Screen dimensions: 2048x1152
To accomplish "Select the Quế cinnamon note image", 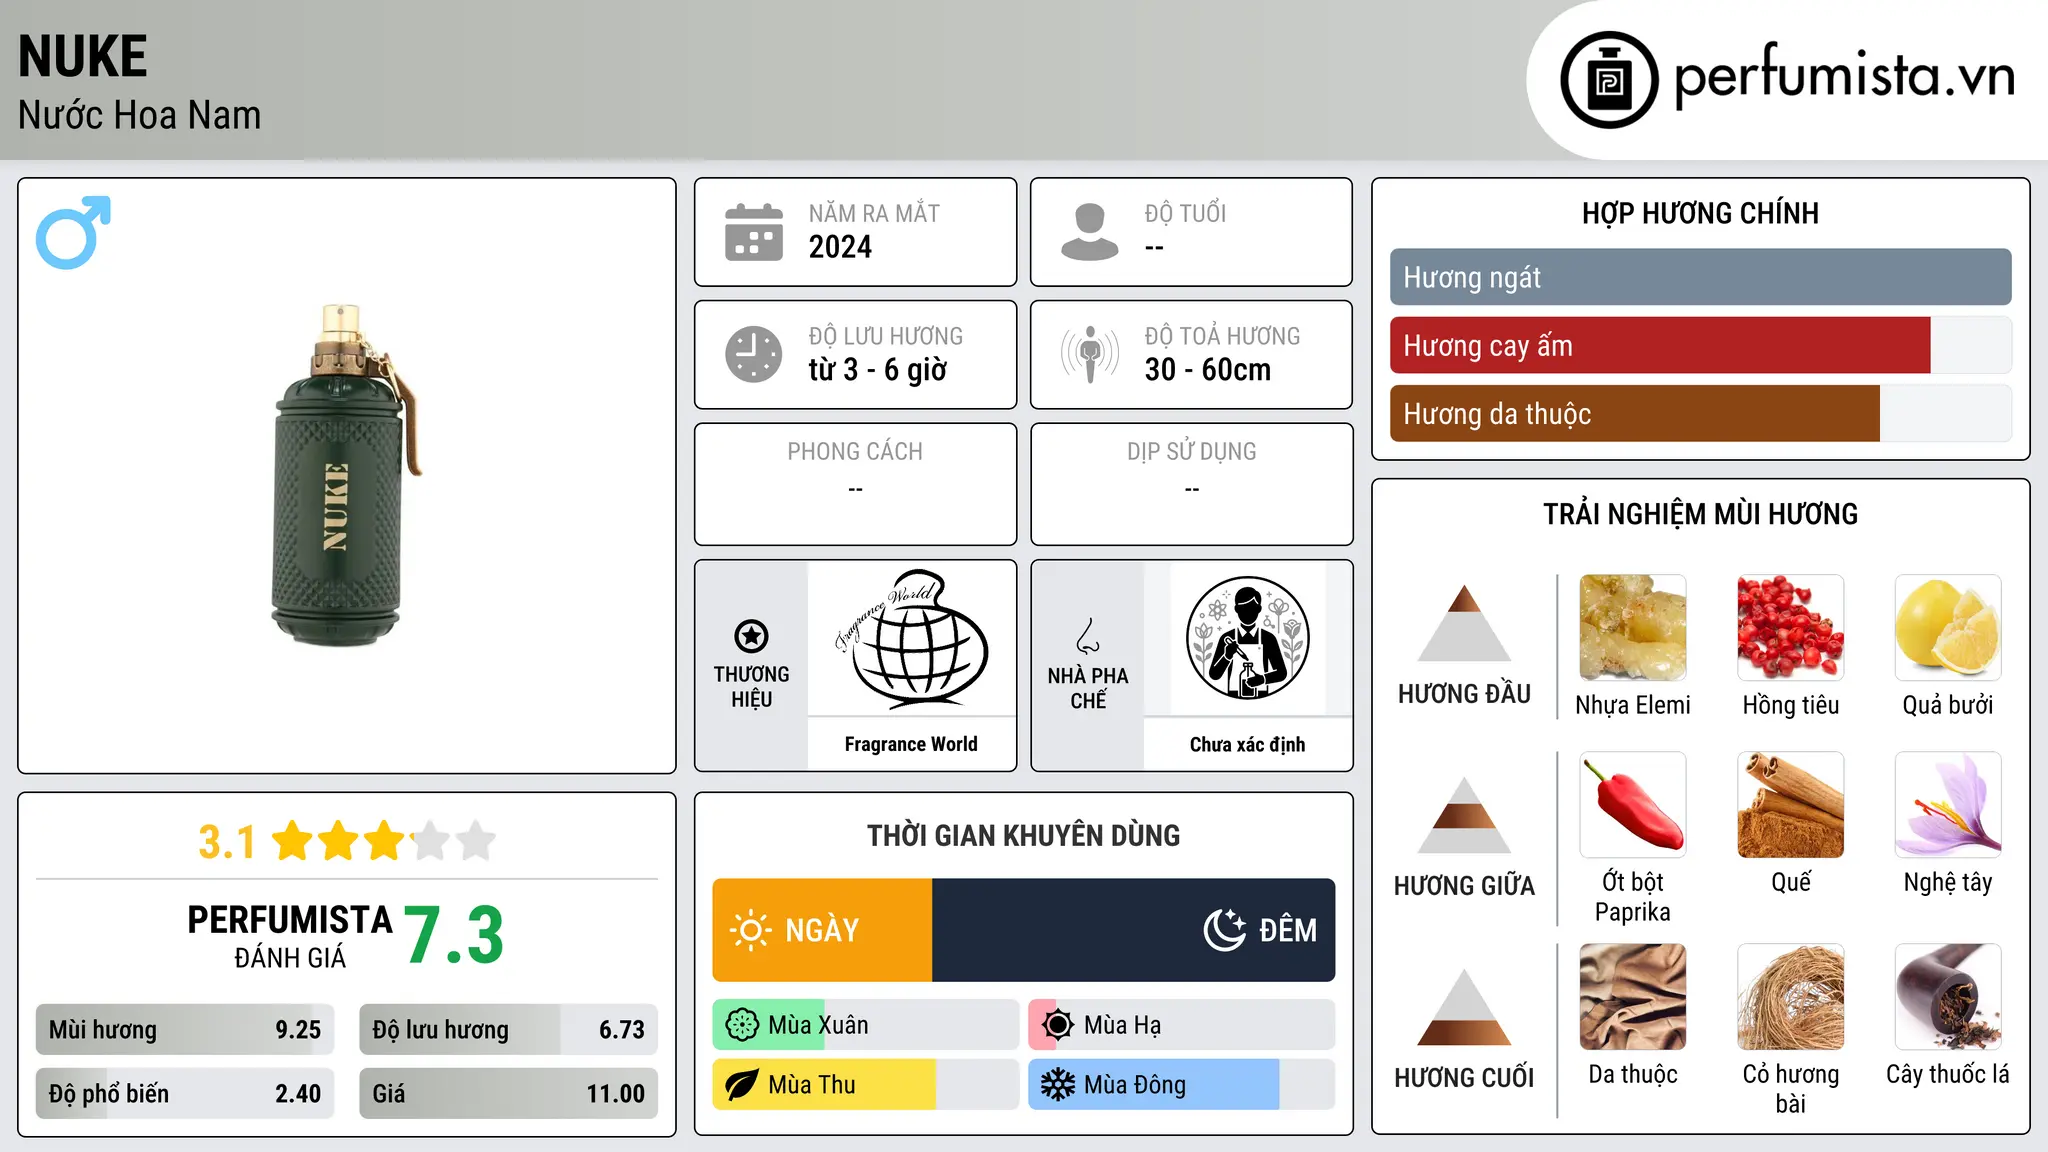I will (1790, 805).
